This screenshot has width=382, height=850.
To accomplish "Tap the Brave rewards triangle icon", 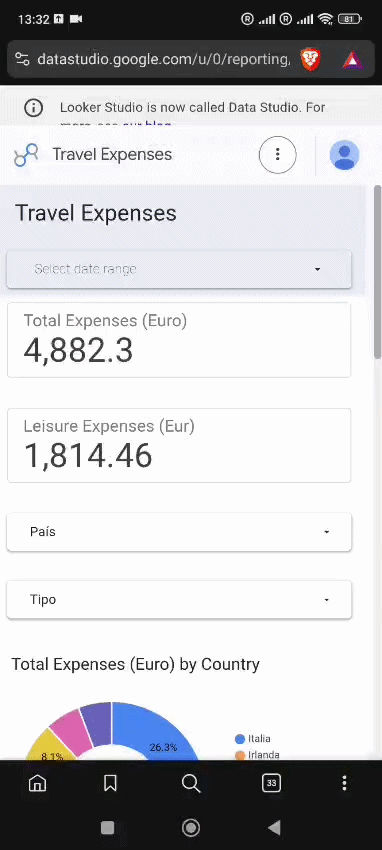I will pos(352,60).
